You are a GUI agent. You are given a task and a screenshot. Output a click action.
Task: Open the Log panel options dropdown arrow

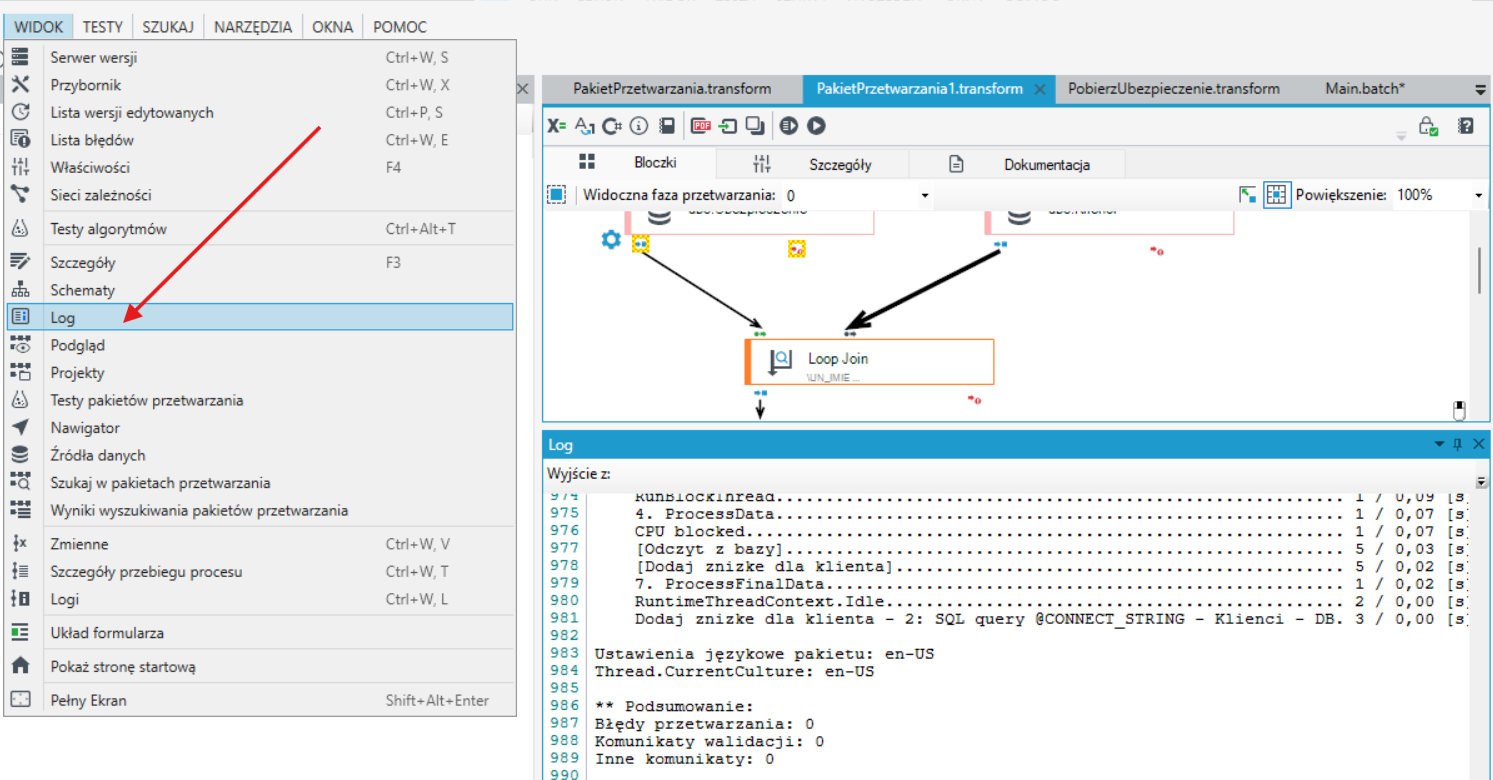coord(1440,444)
